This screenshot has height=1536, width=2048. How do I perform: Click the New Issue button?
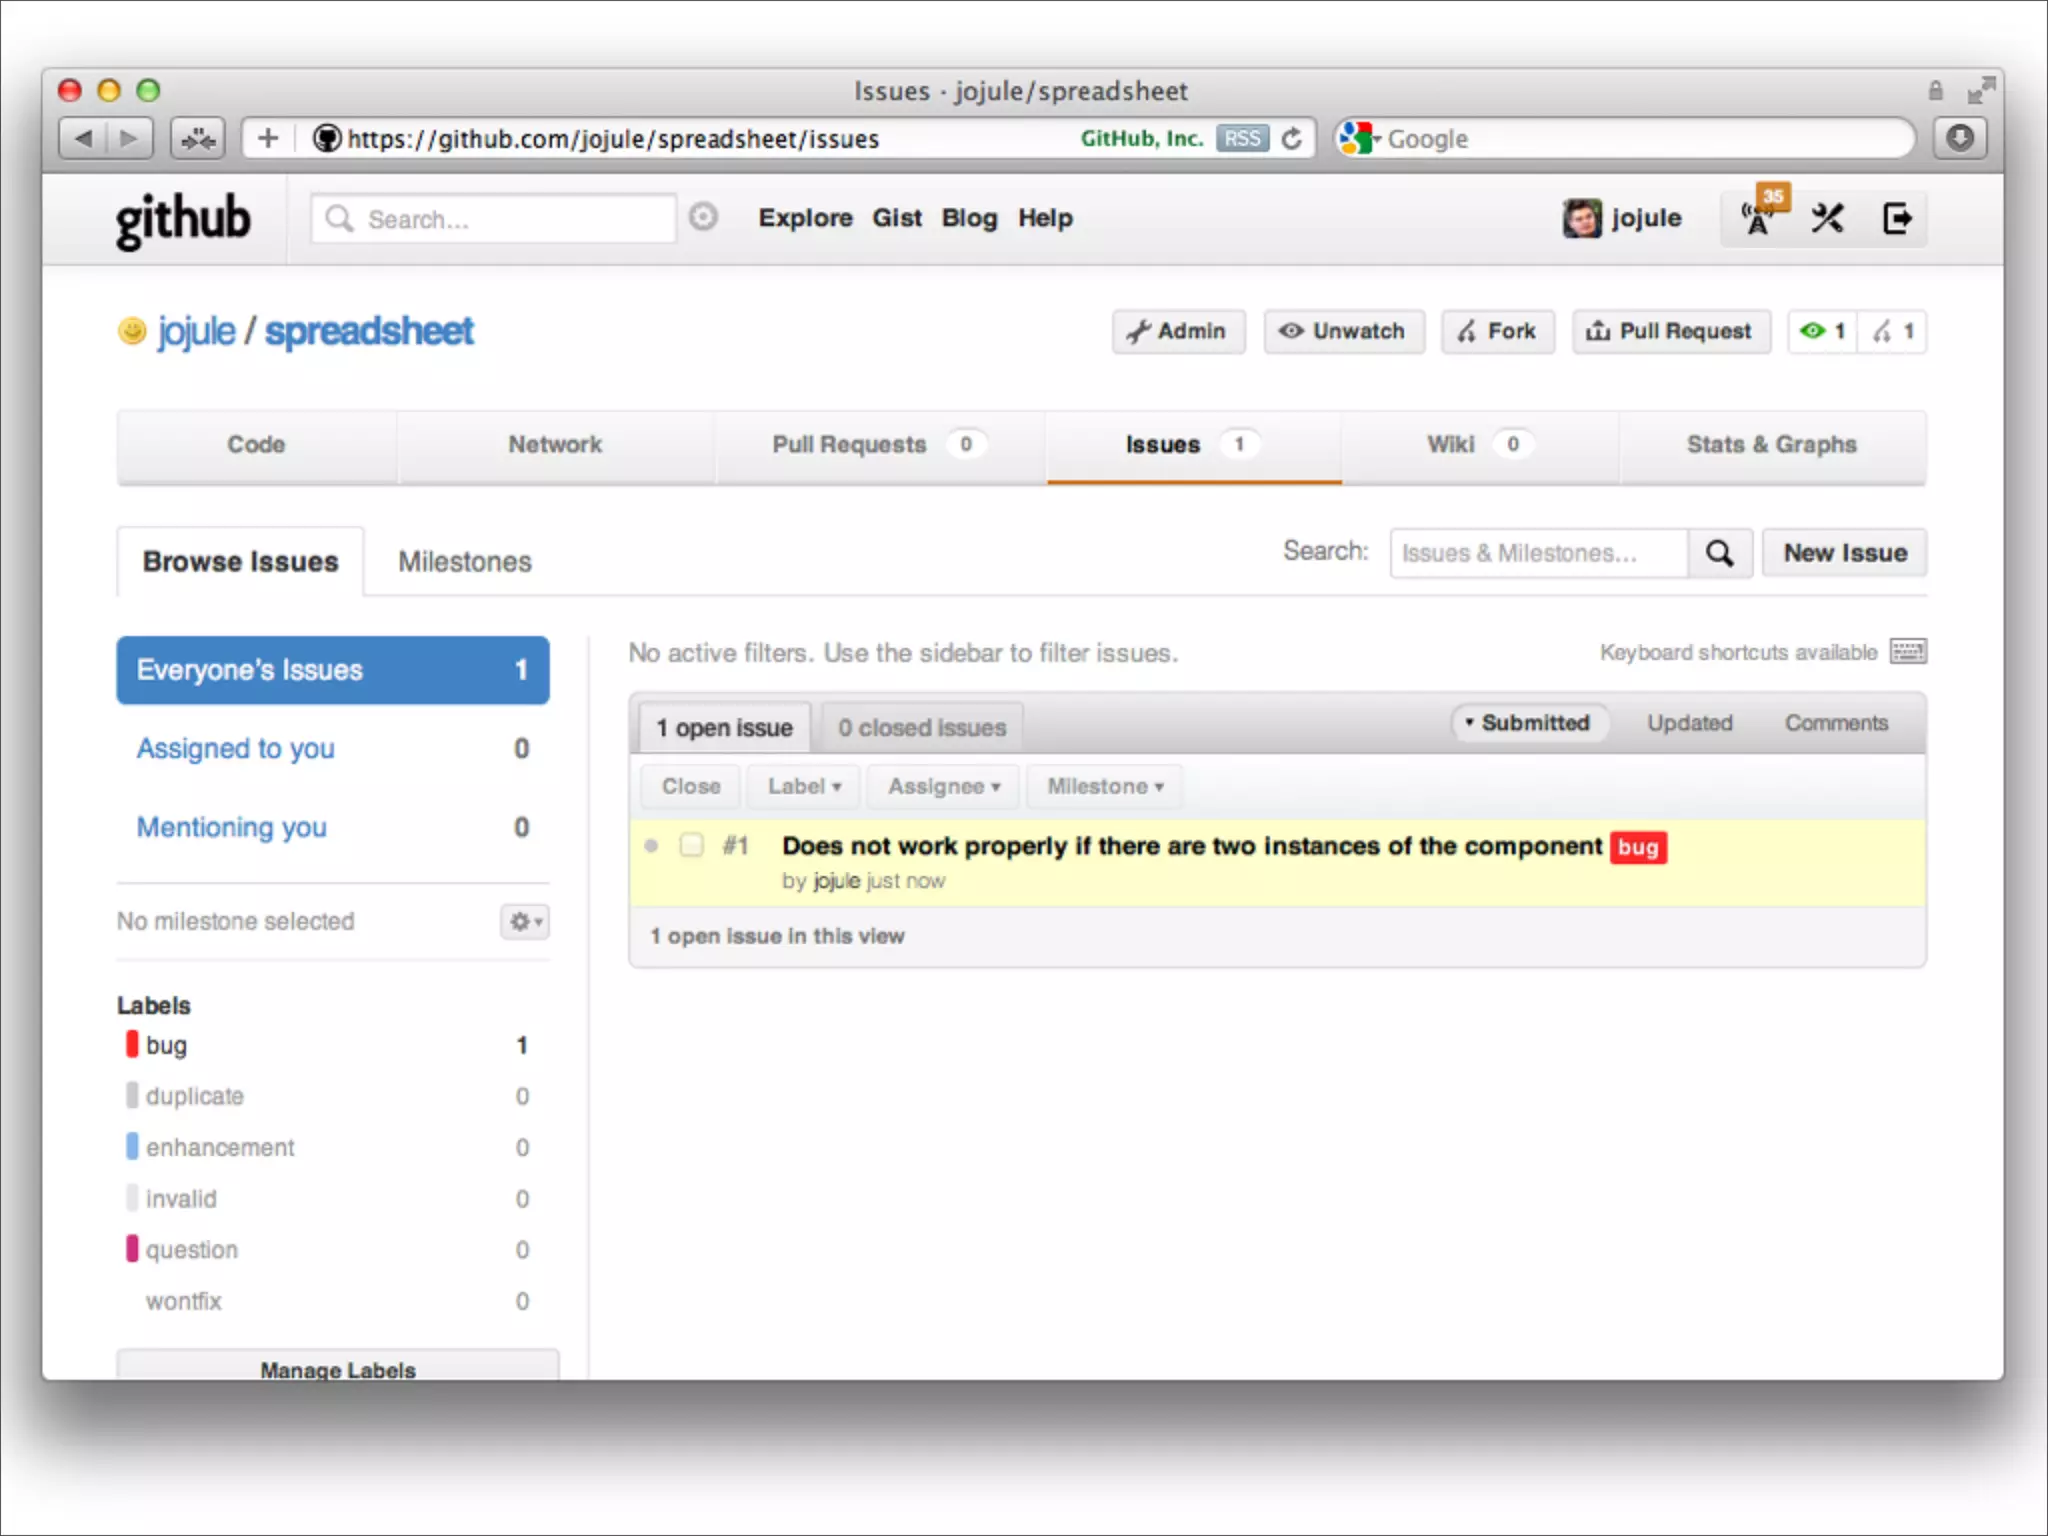1844,553
